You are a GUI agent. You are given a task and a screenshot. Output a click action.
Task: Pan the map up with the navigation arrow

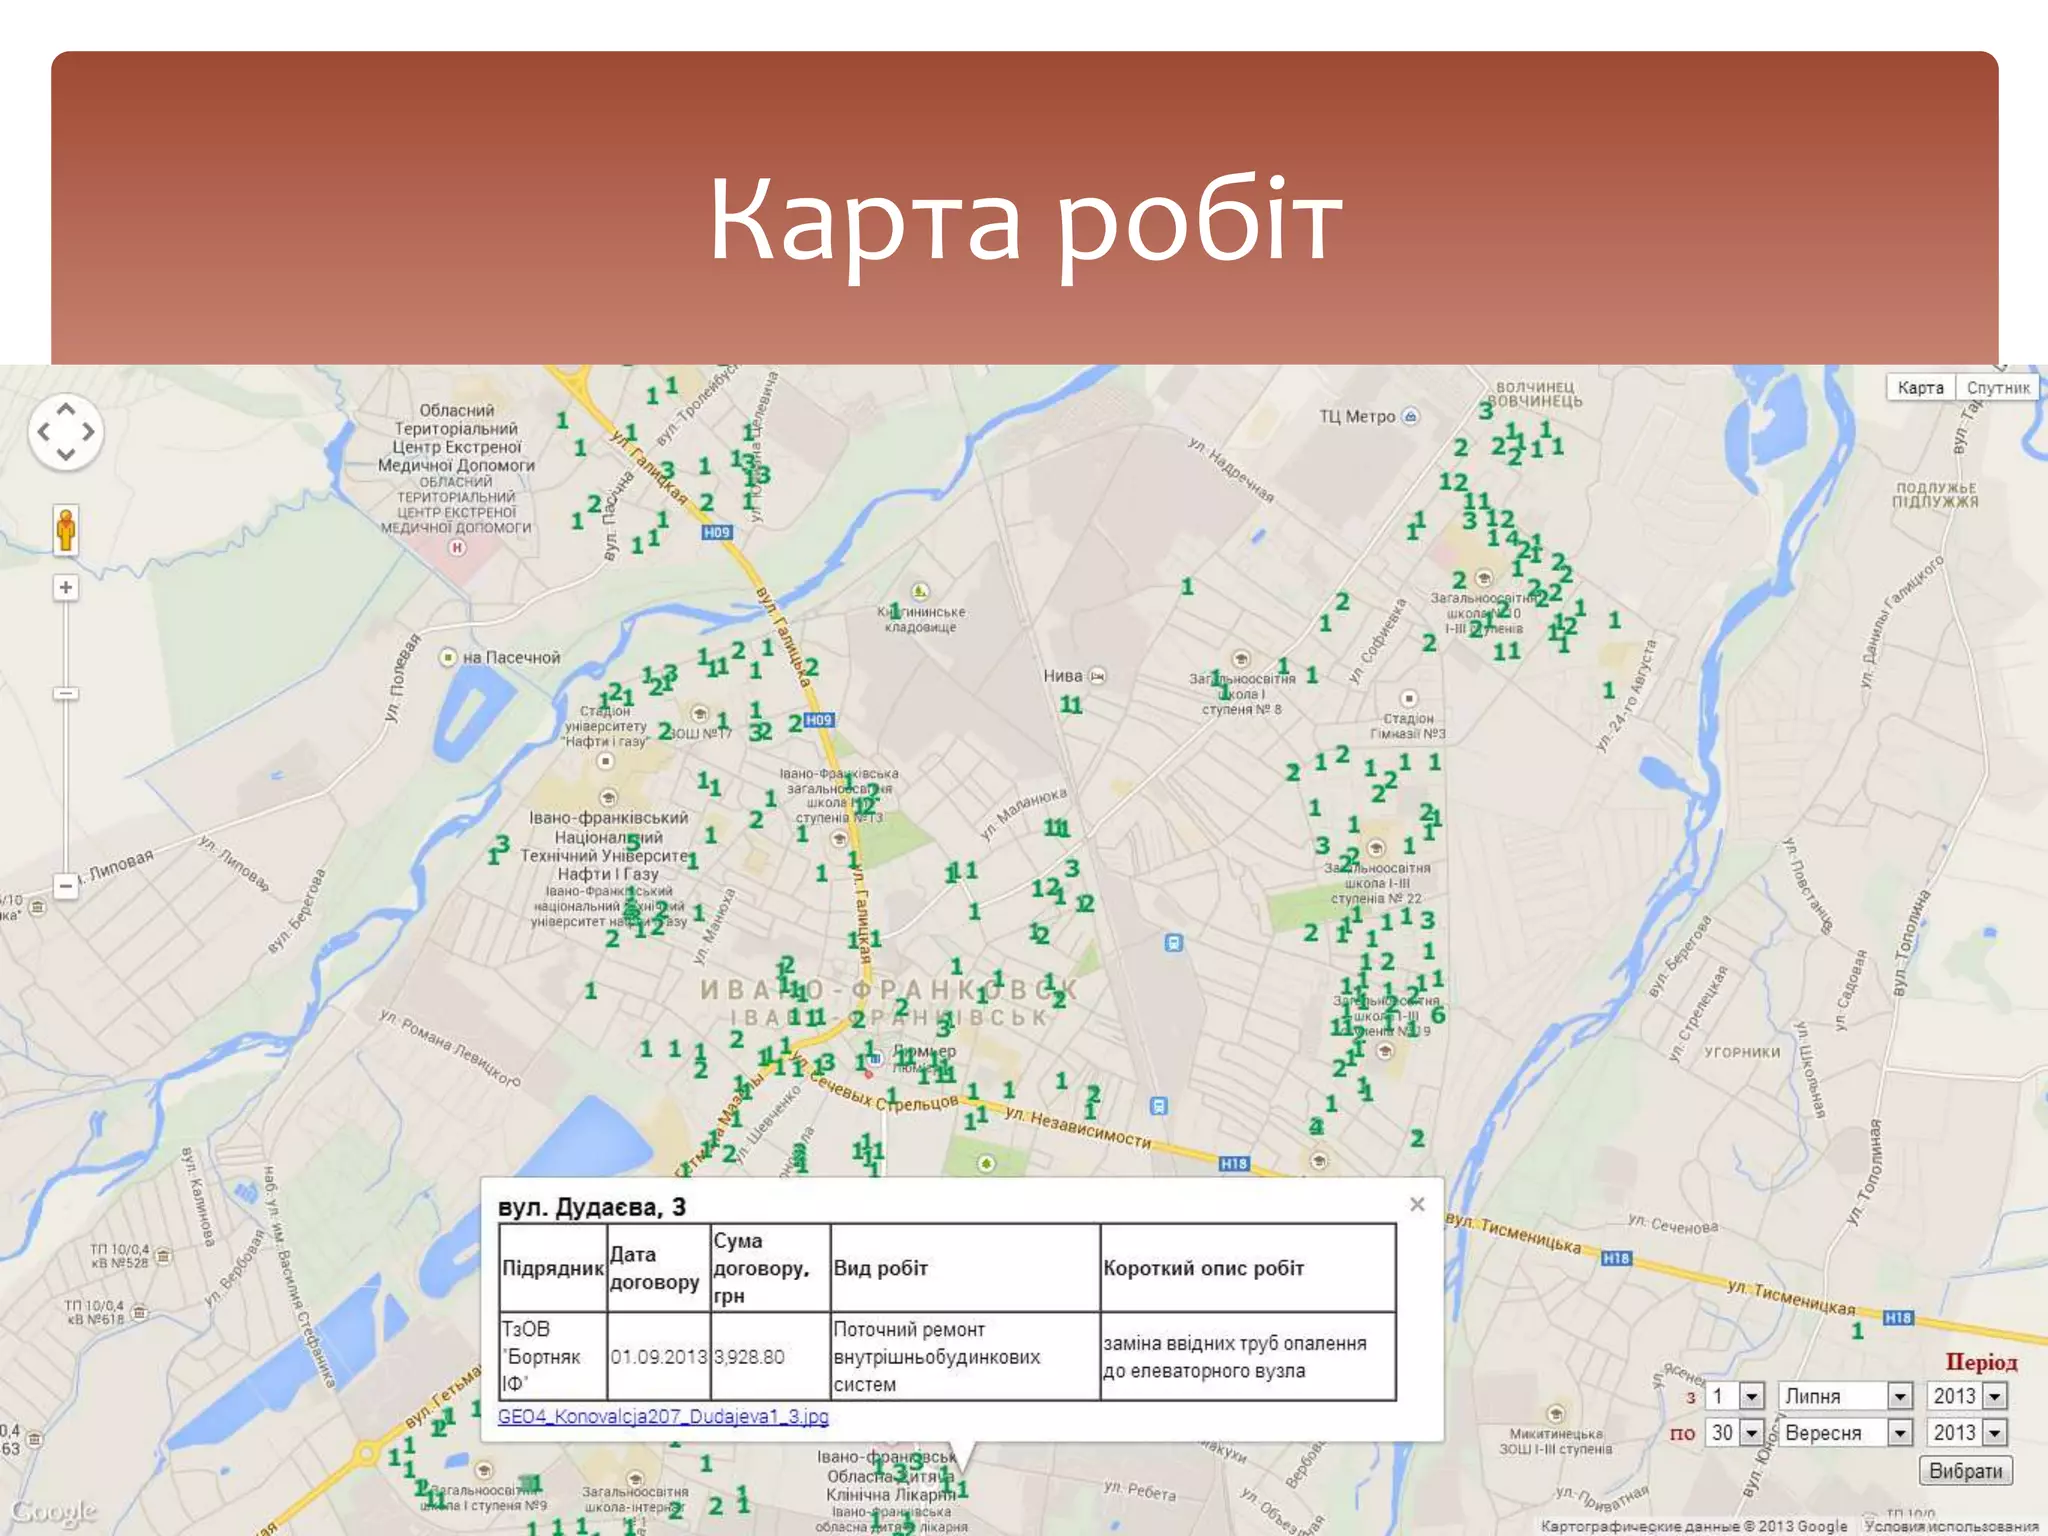pyautogui.click(x=65, y=408)
